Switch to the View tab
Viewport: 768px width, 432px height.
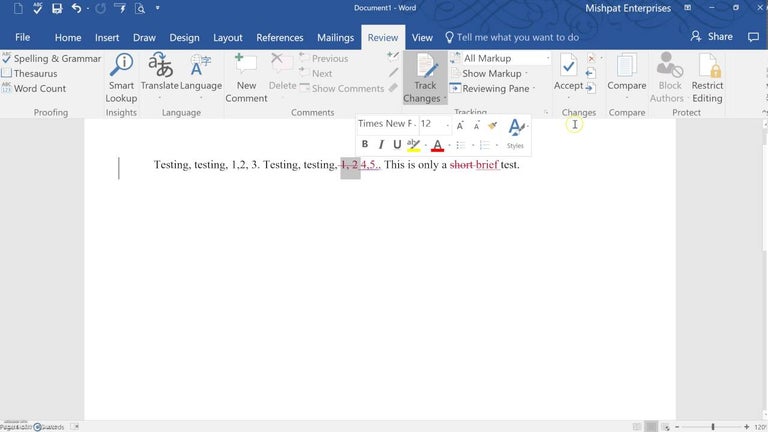(422, 38)
